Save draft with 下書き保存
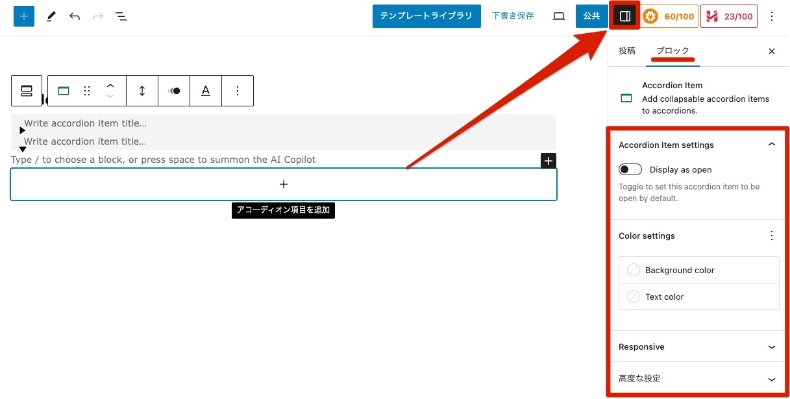Screen dimensions: 790x399 tap(512, 16)
